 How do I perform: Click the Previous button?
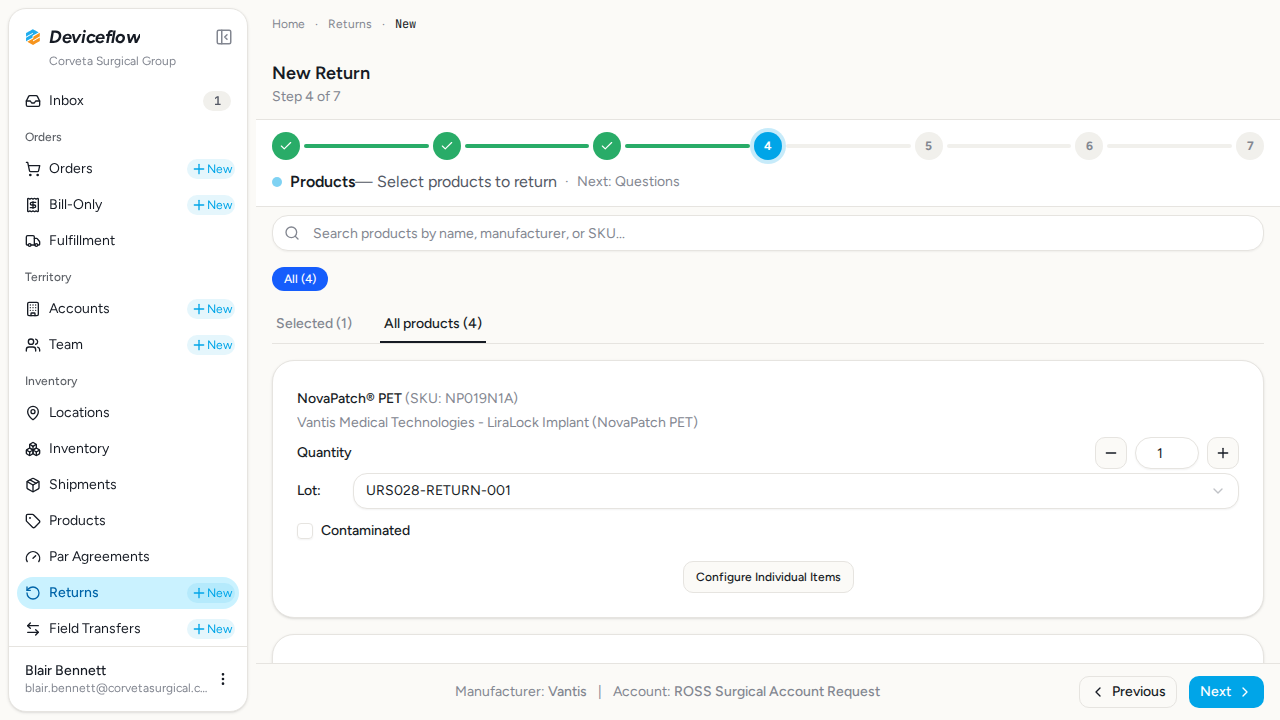click(x=1128, y=692)
